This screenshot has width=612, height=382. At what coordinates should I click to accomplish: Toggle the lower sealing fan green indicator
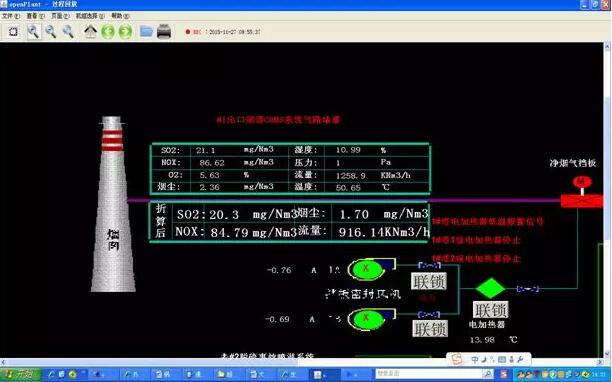[x=366, y=319]
